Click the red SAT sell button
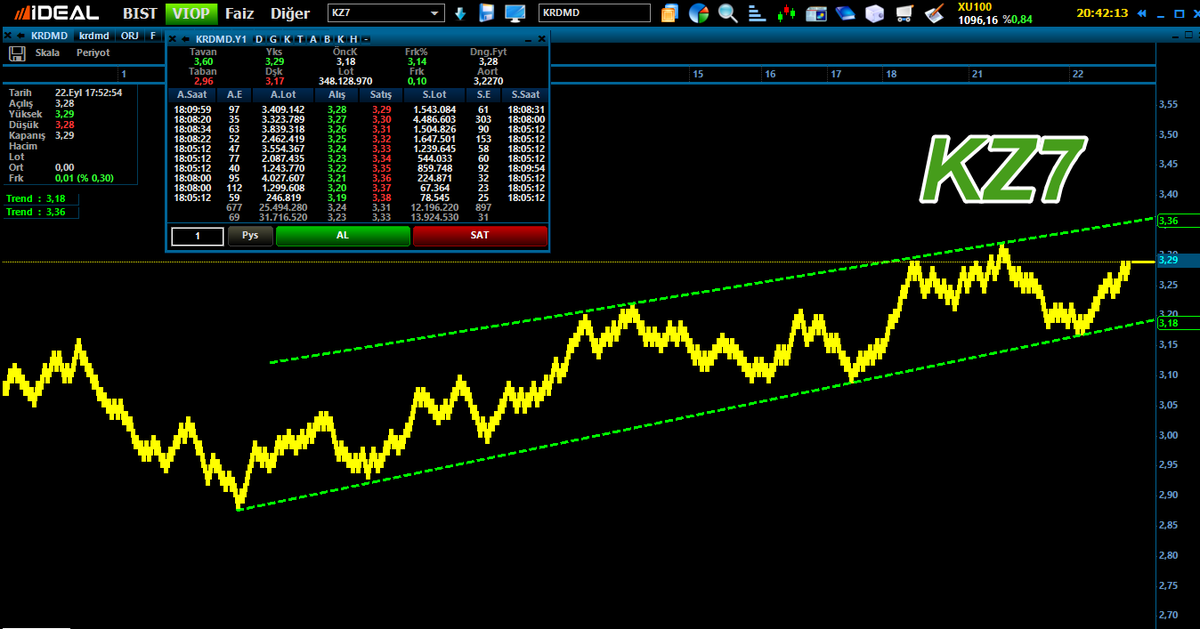The image size is (1200, 629). pyautogui.click(x=480, y=236)
